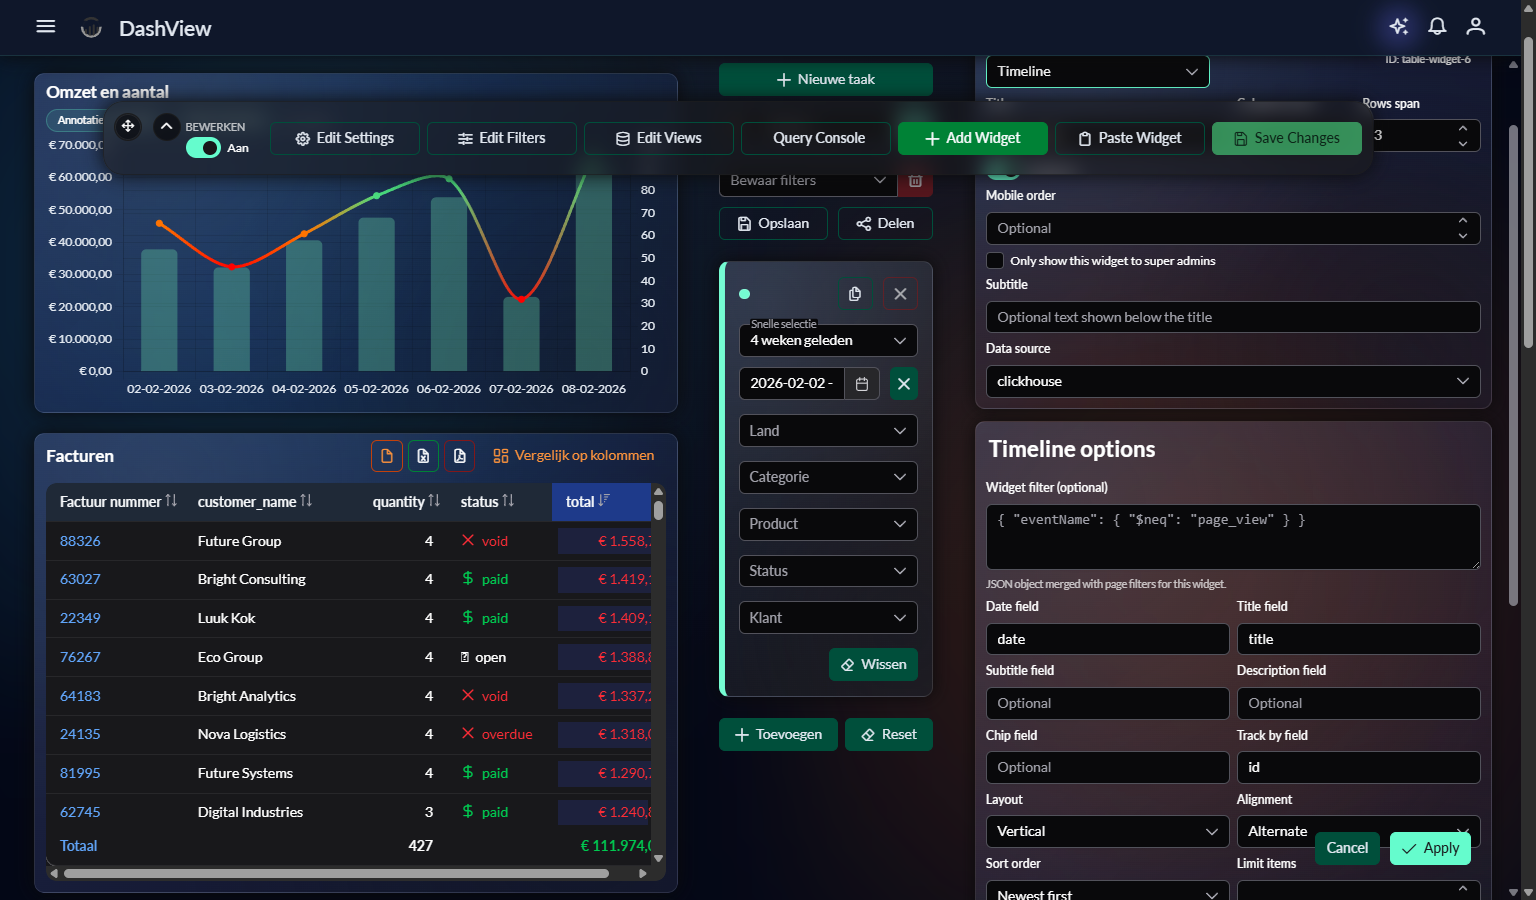Image resolution: width=1536 pixels, height=900 pixels.
Task: Open the CSV export for Facturen
Action: coord(387,455)
